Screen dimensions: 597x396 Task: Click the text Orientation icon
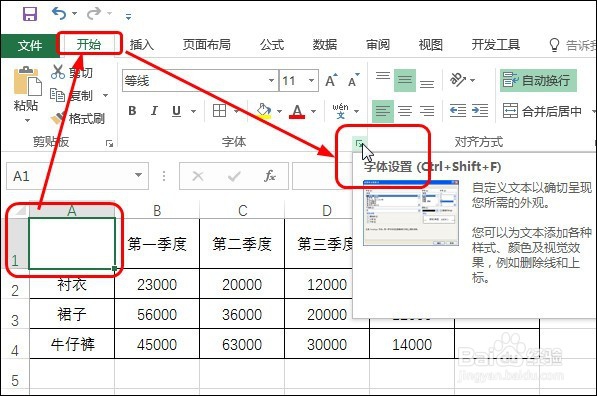(x=458, y=80)
